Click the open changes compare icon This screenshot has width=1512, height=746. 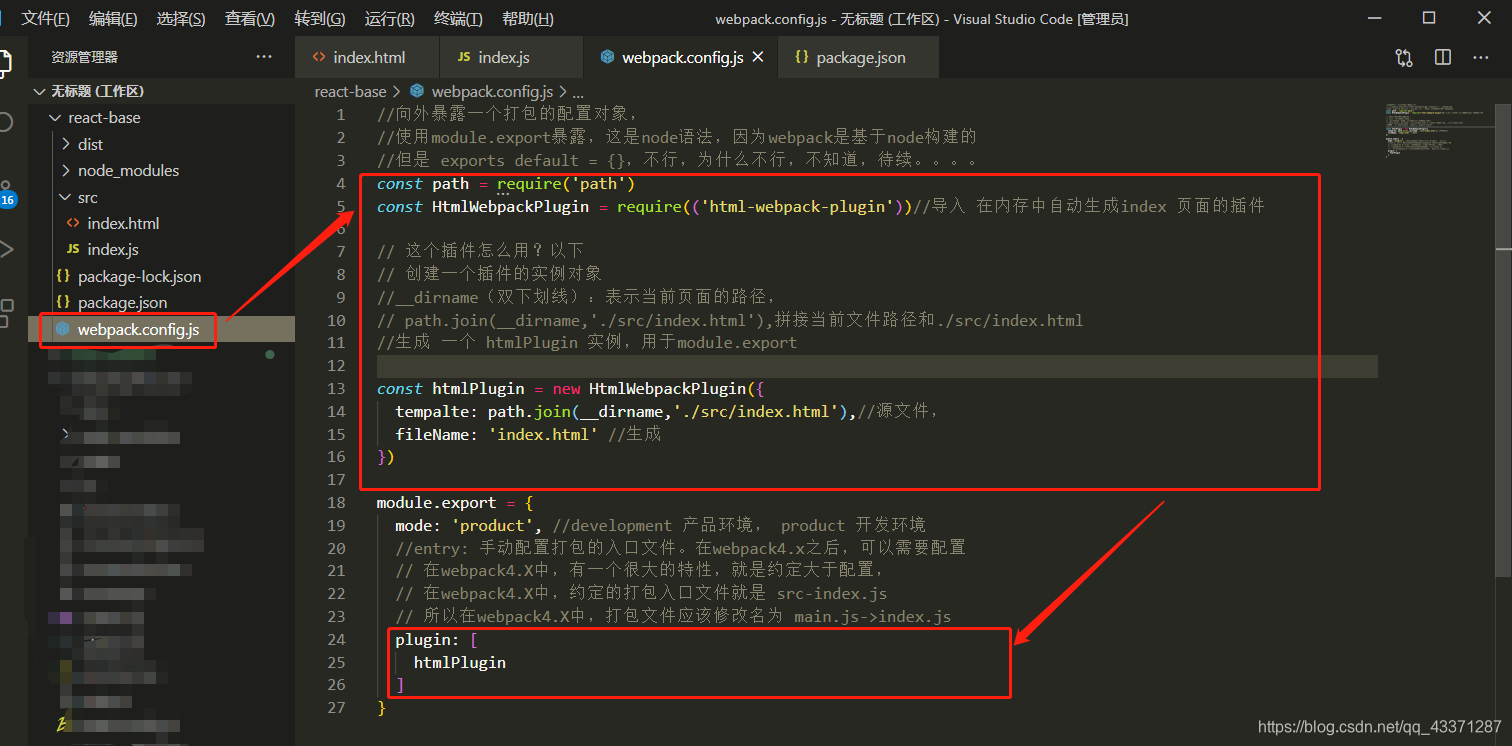tap(1404, 57)
